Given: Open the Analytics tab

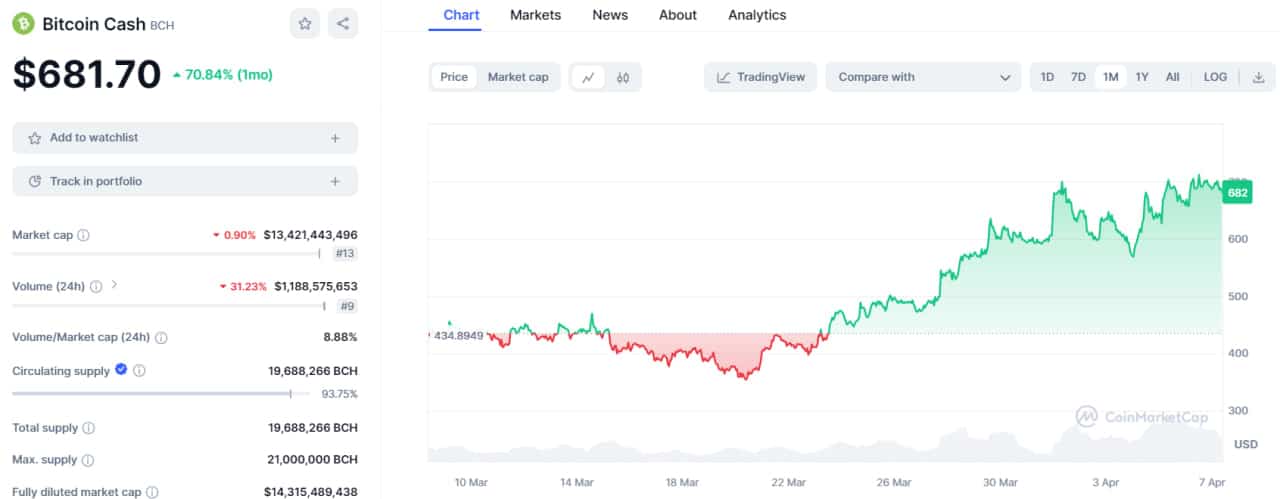Looking at the screenshot, I should 757,15.
